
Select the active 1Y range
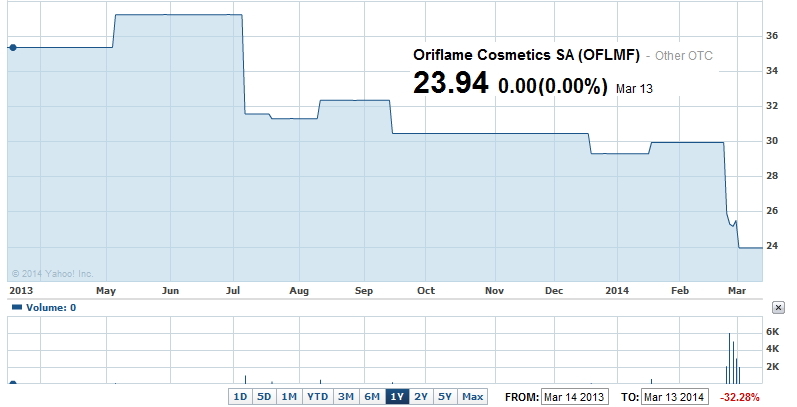click(x=397, y=397)
